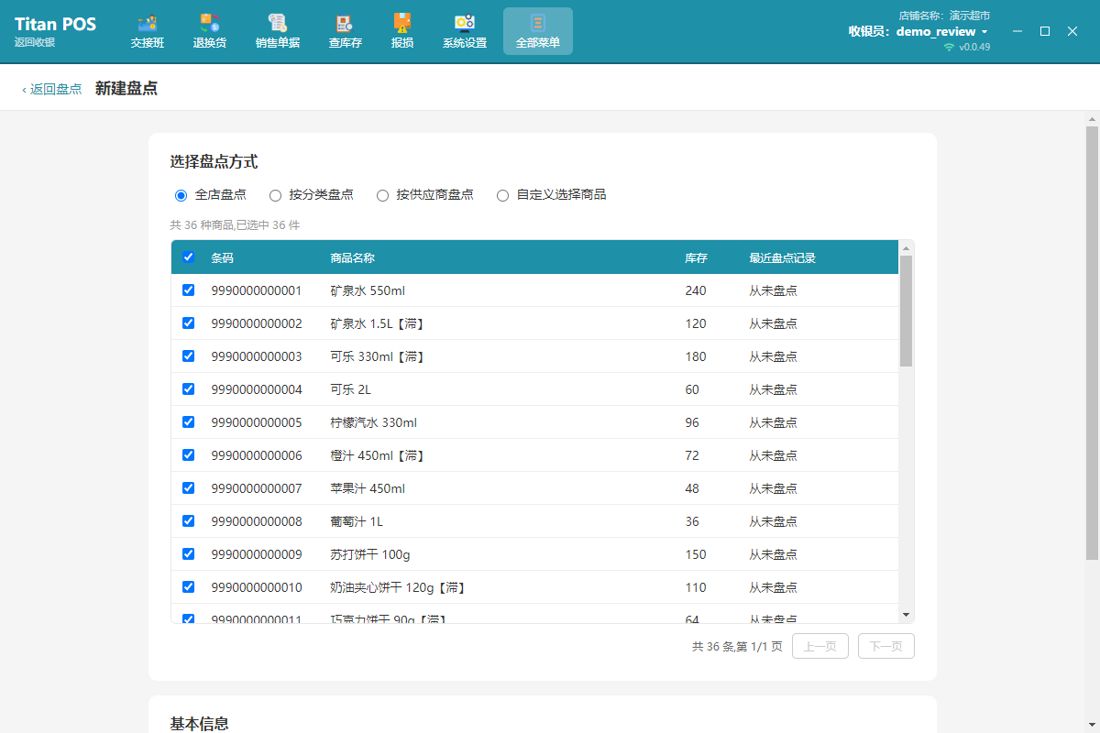1100x733 pixels.
Task: Open the 交接班 shift handover icon
Action: (x=147, y=32)
